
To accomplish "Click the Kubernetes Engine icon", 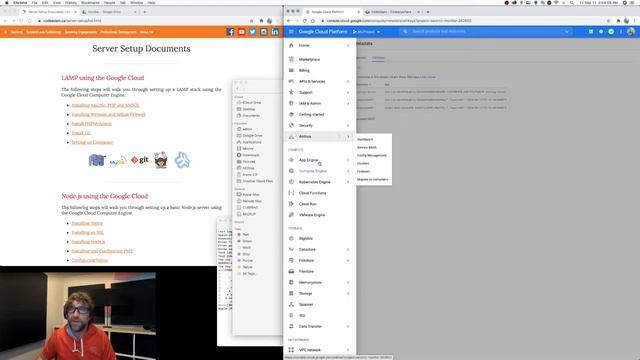I will pos(291,182).
